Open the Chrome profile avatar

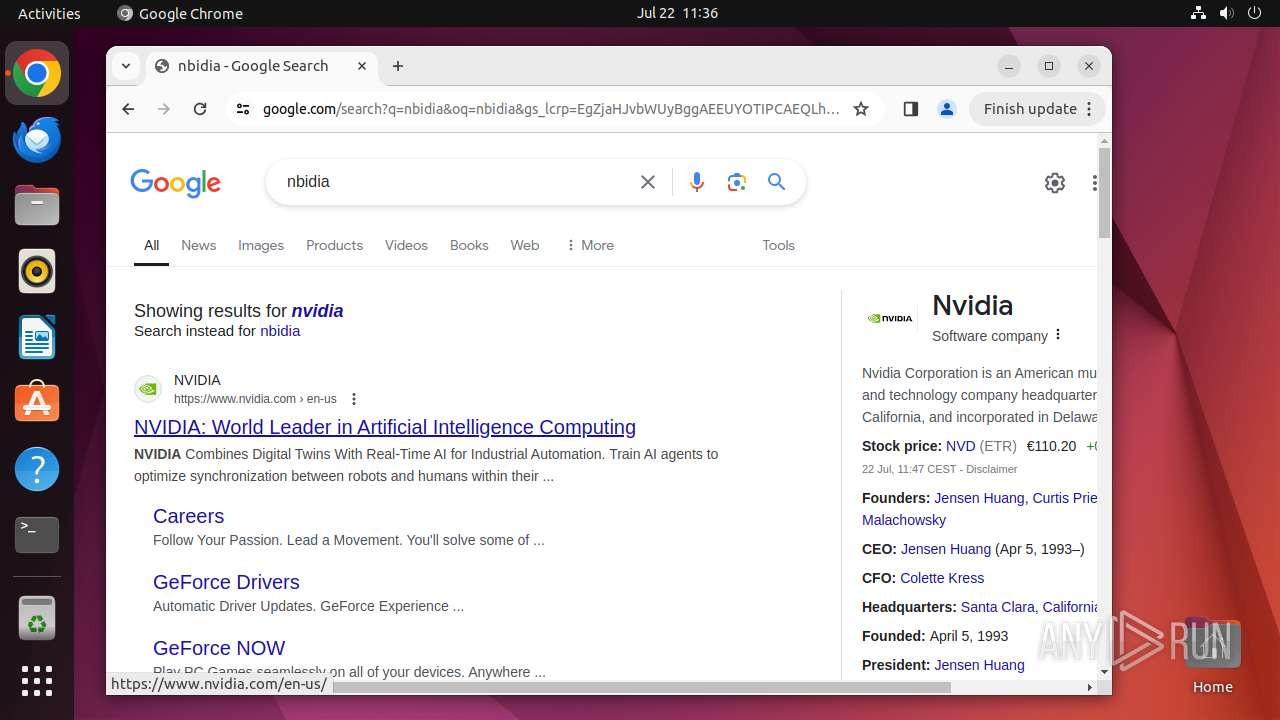tap(947, 109)
